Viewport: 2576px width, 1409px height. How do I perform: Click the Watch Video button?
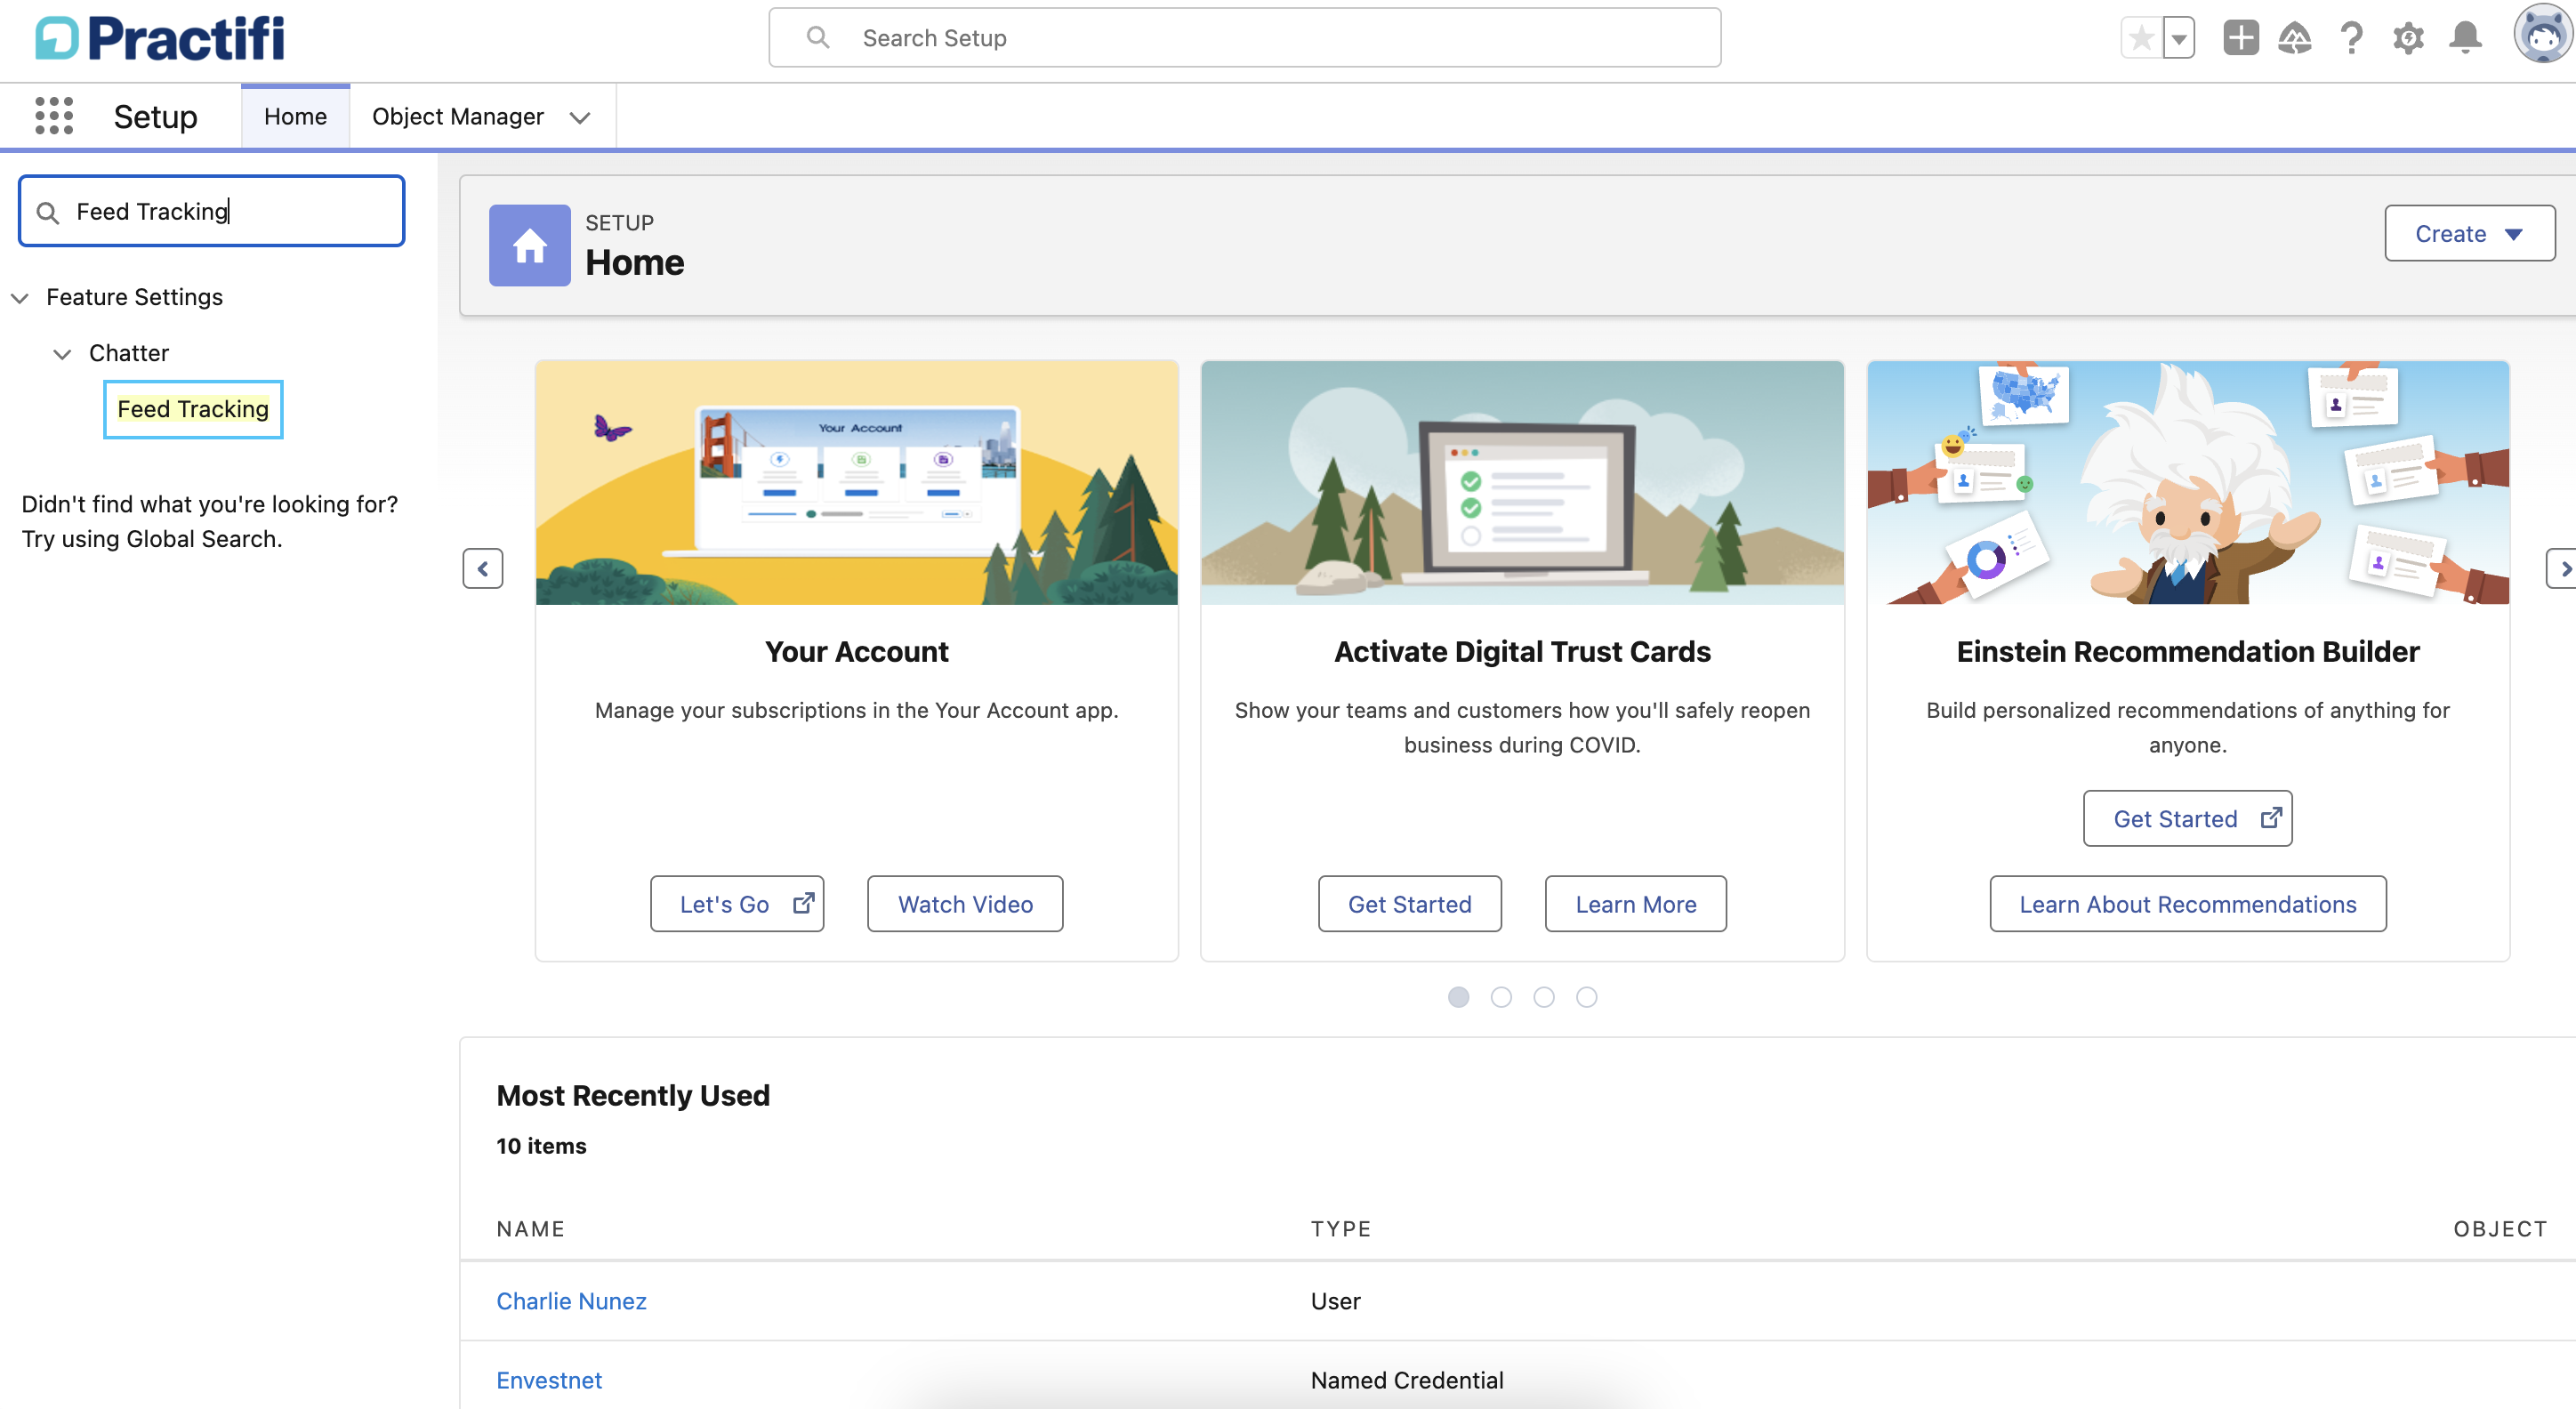point(965,904)
